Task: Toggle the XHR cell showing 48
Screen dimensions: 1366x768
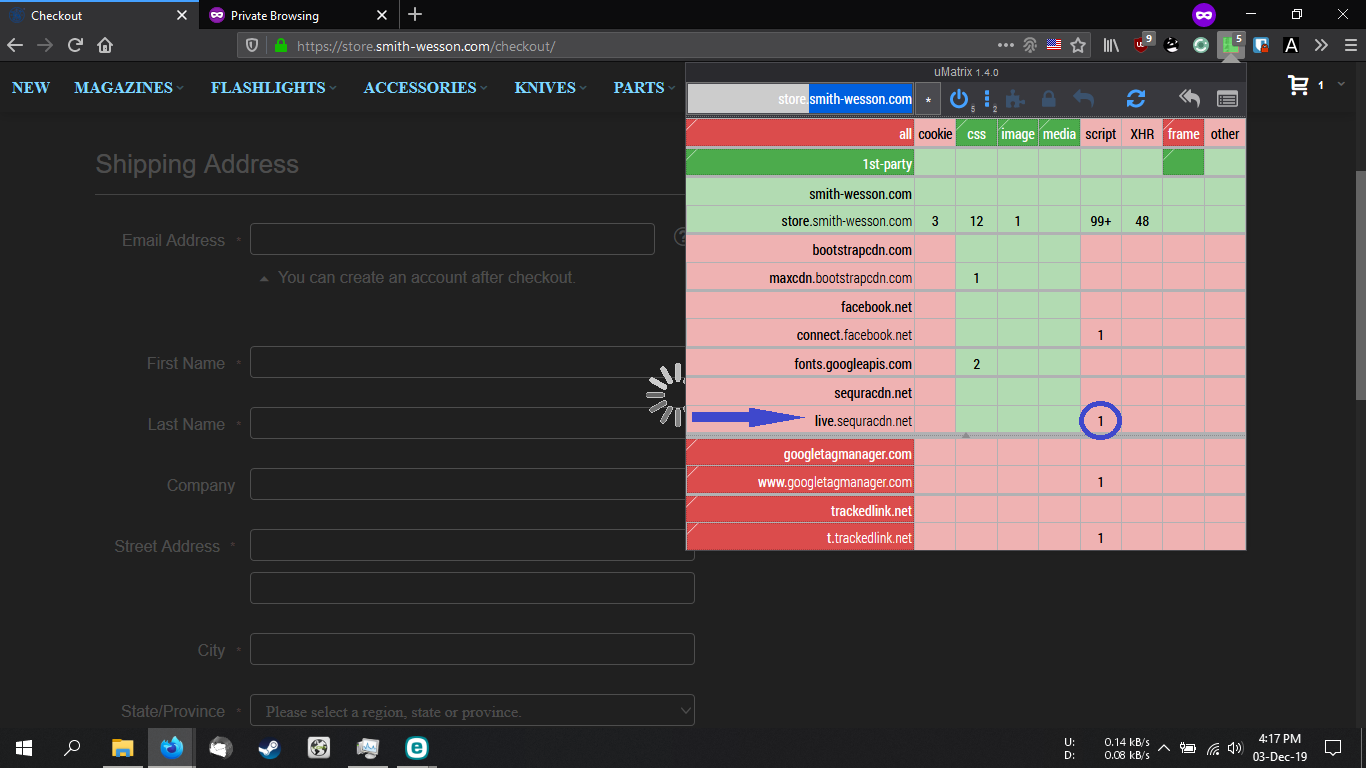Action: coord(1142,221)
